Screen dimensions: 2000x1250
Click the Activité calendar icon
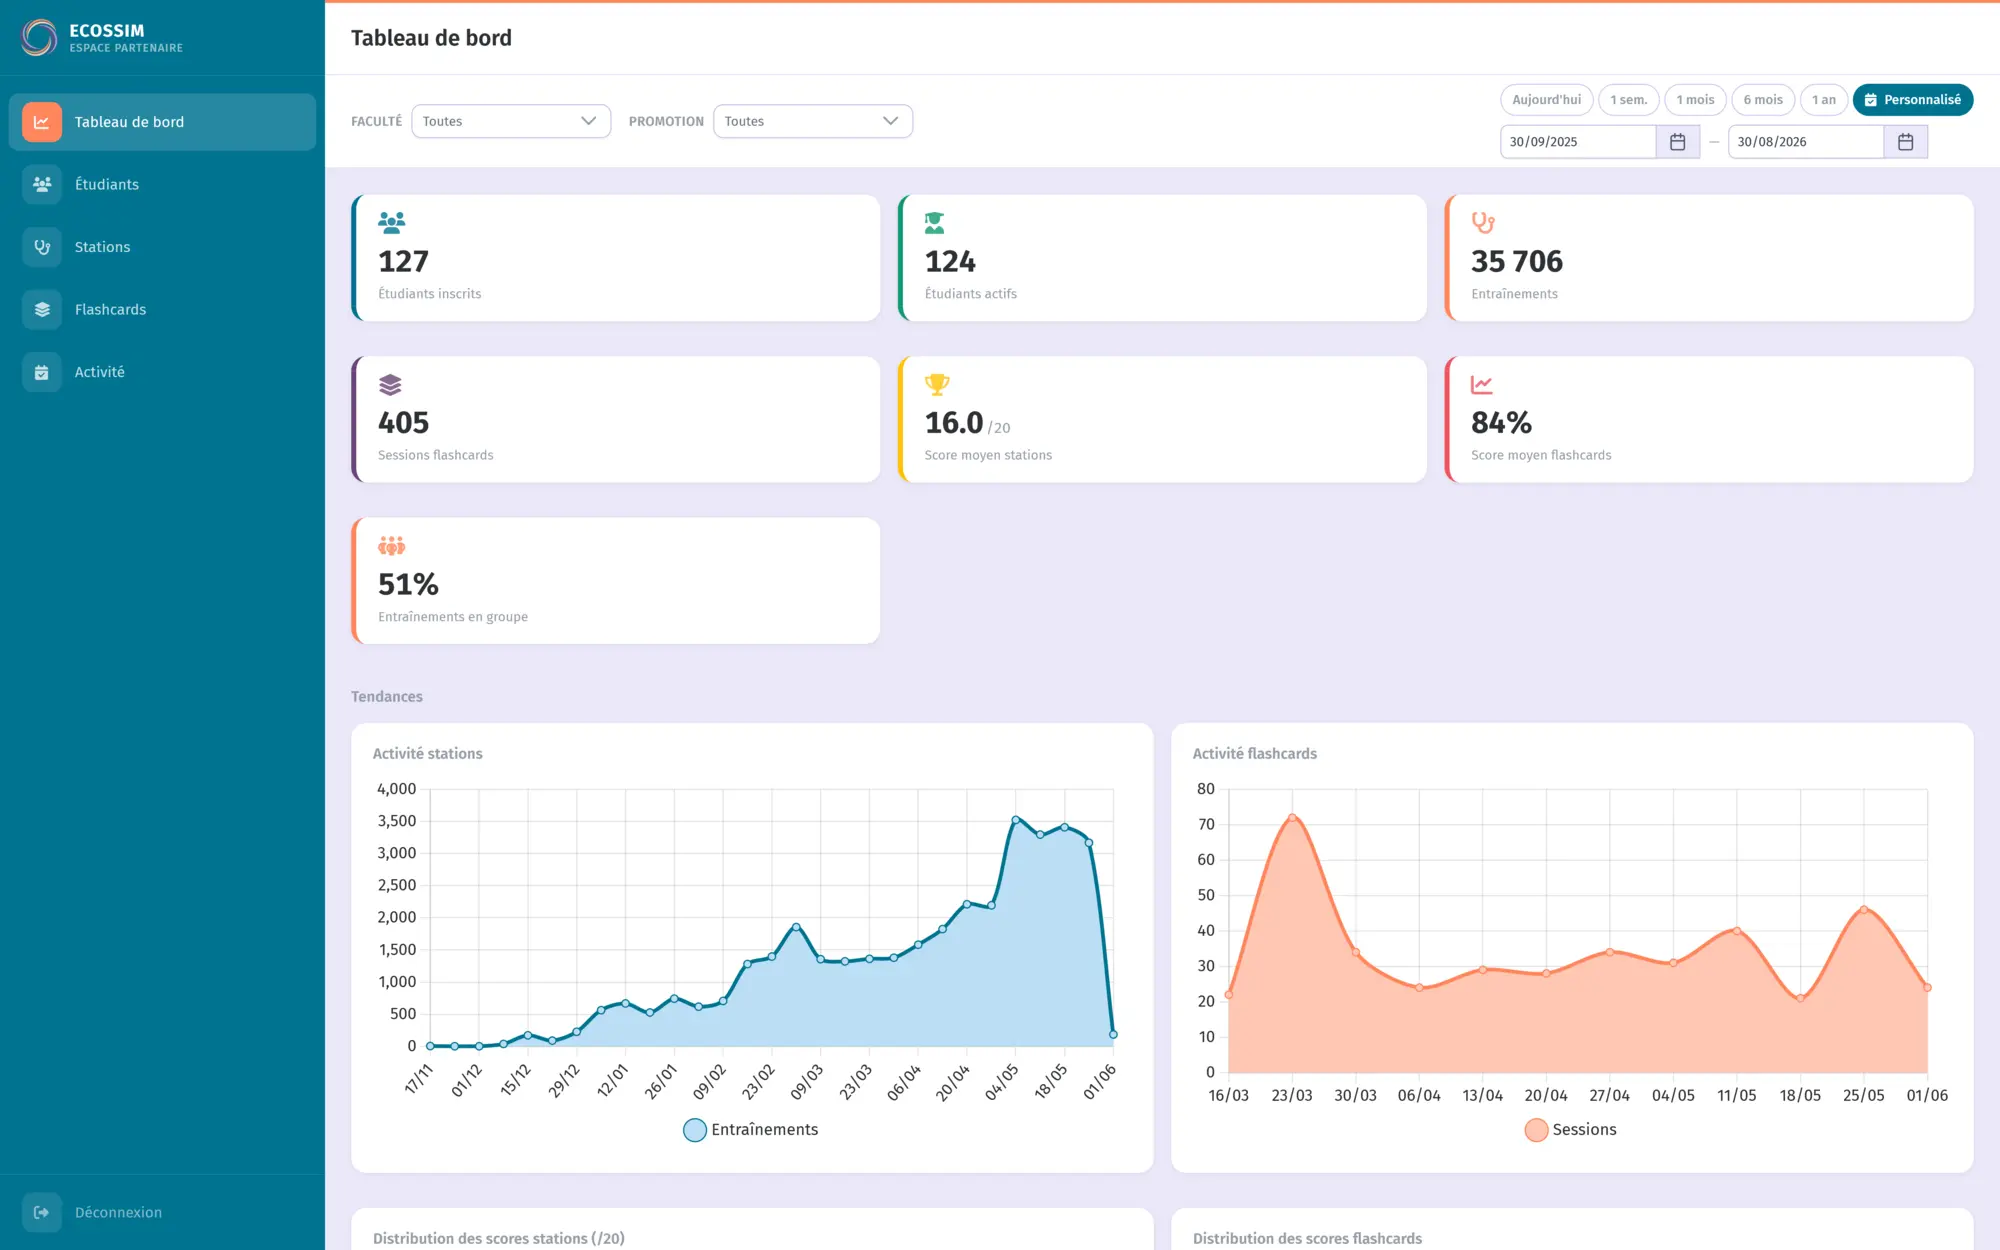coord(42,372)
